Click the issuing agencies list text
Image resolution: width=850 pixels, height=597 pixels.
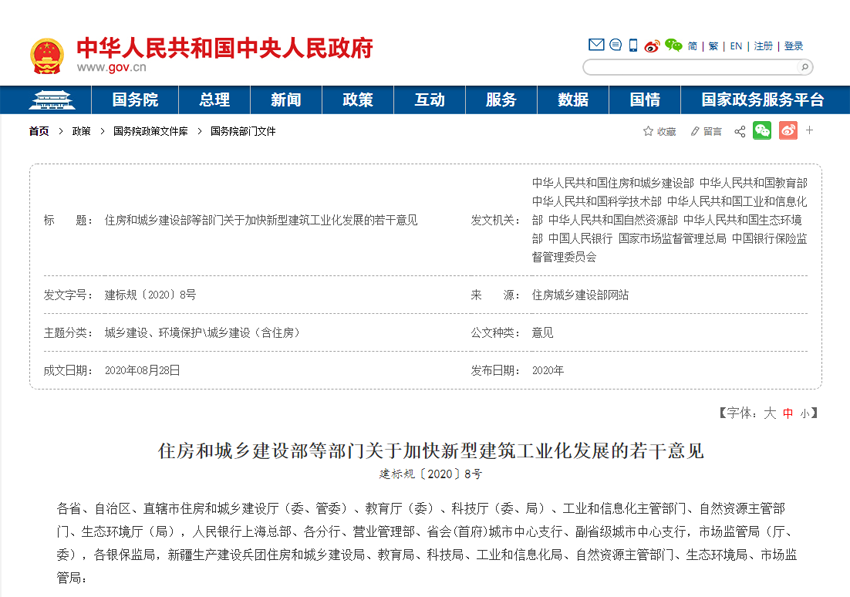[669, 220]
